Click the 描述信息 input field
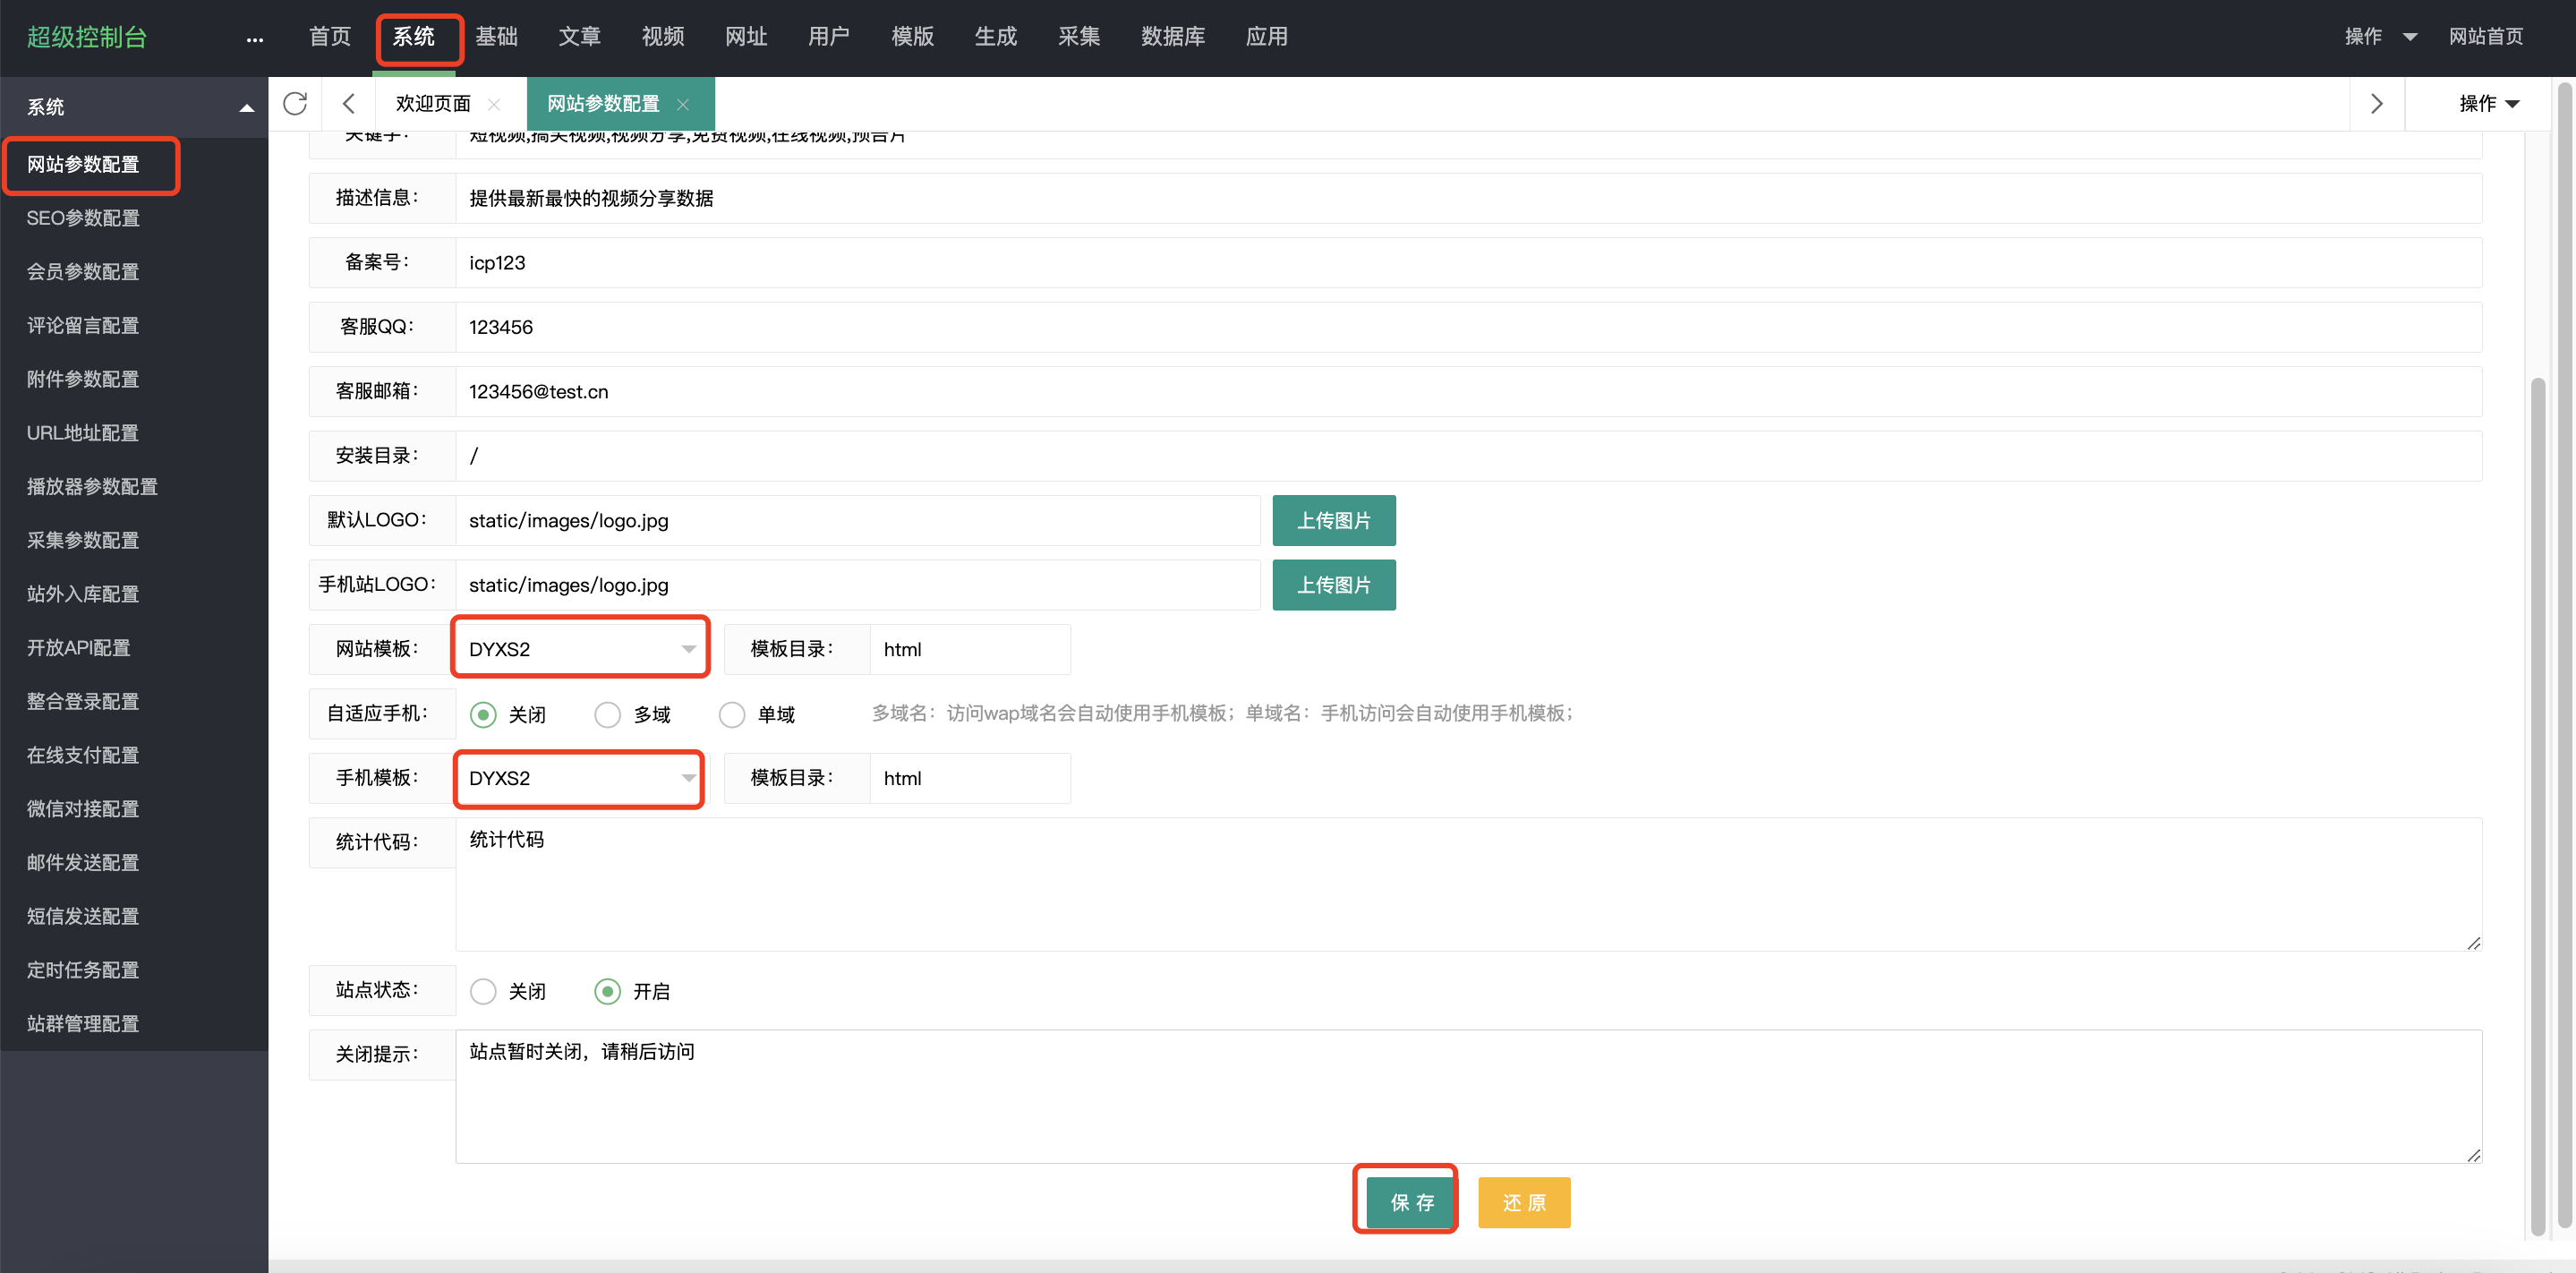Viewport: 2576px width, 1273px height. click(1468, 198)
